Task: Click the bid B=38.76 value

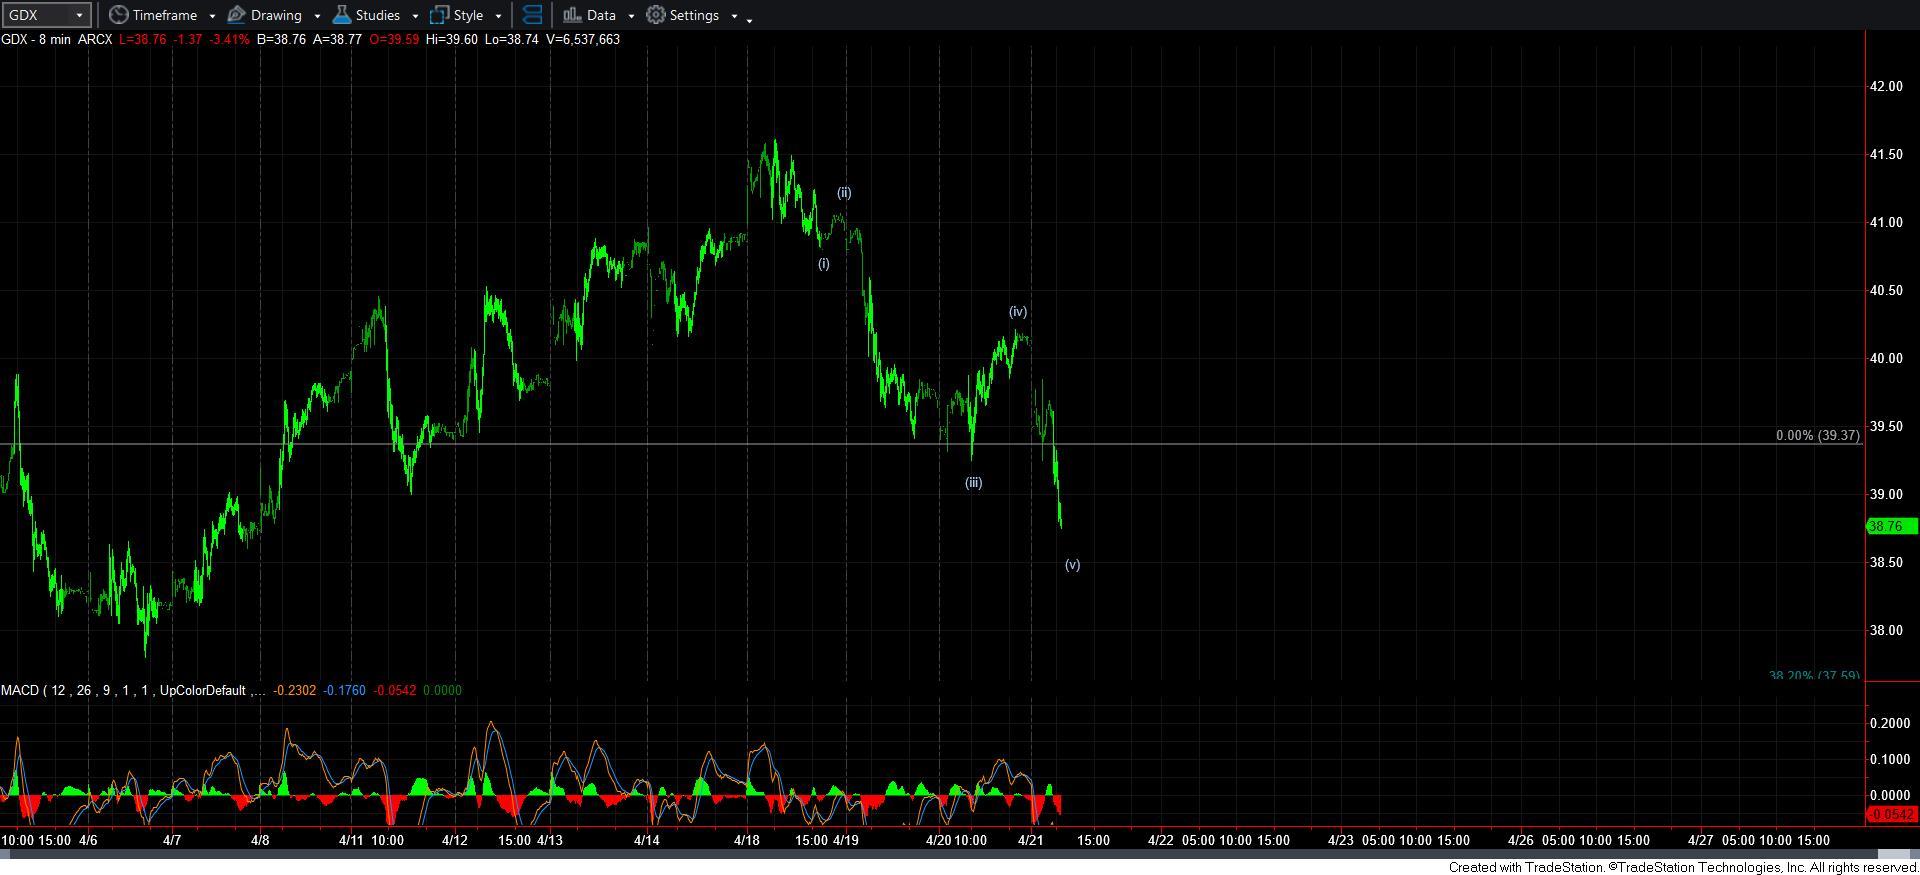Action: [281, 39]
